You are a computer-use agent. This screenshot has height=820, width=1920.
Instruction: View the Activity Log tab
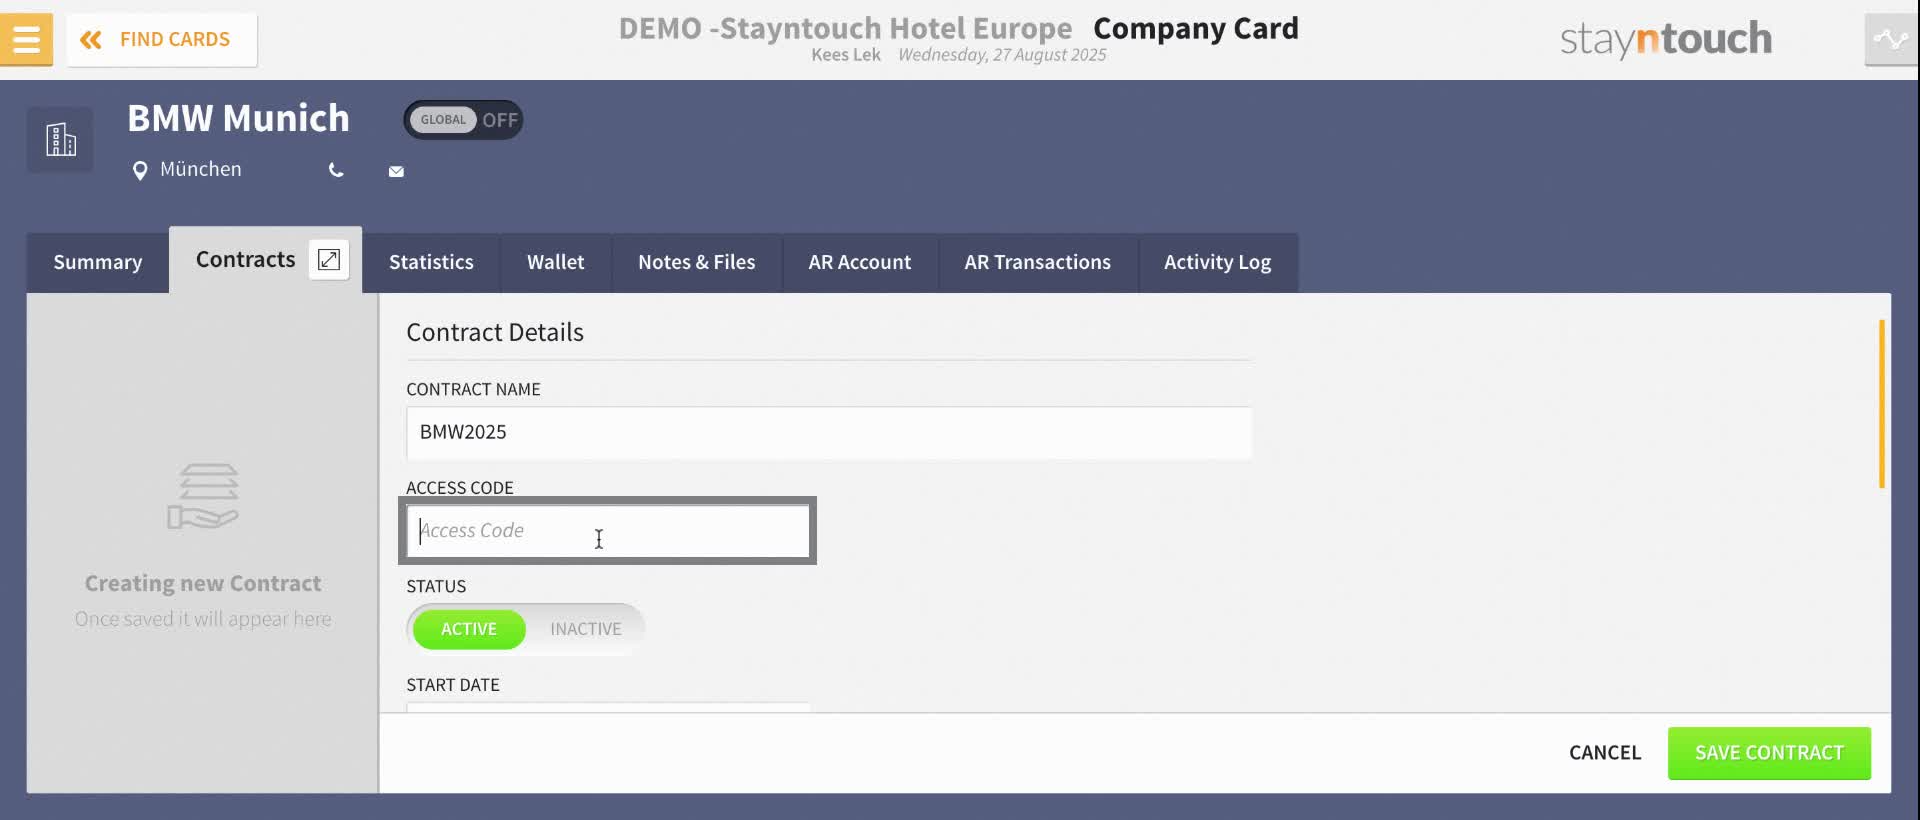1218,262
